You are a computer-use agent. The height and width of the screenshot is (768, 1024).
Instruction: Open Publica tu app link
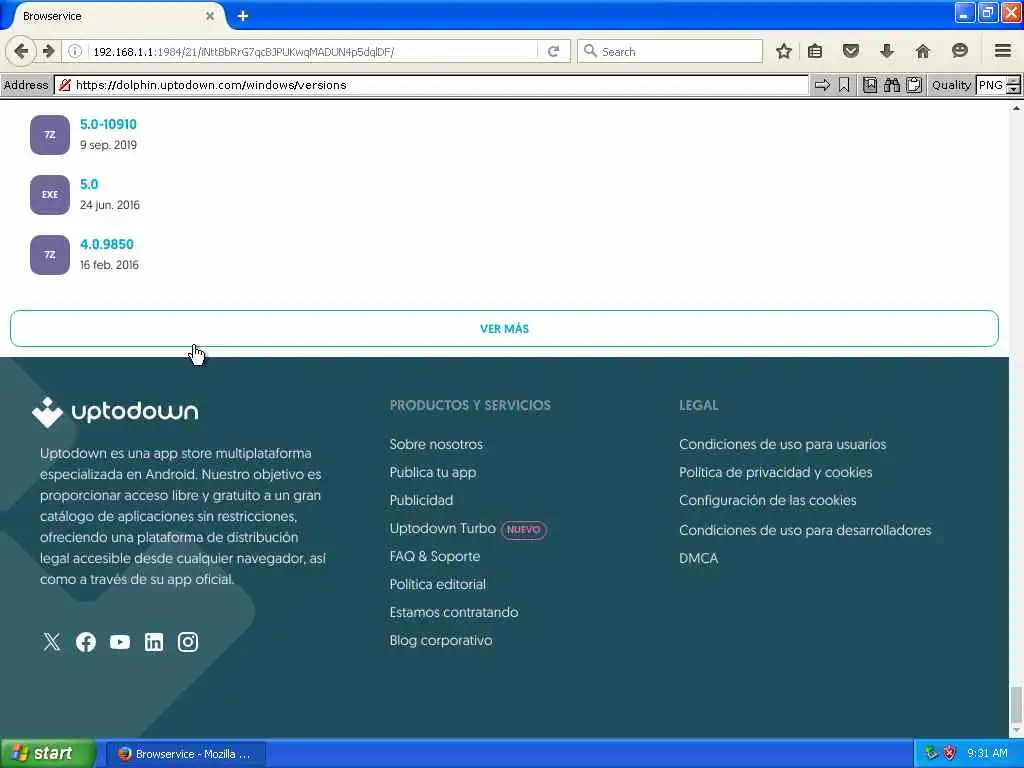pyautogui.click(x=433, y=472)
